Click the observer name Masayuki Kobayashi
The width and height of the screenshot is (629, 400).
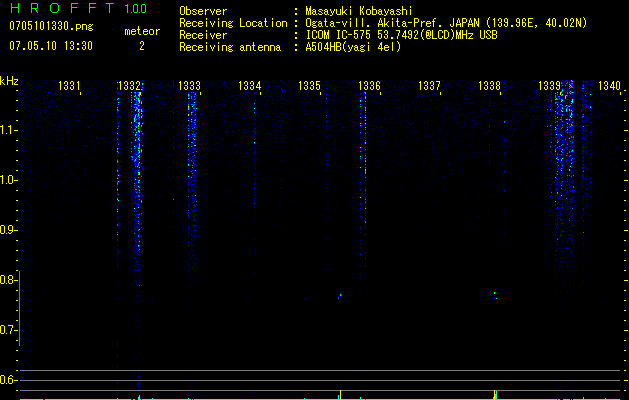click(359, 11)
